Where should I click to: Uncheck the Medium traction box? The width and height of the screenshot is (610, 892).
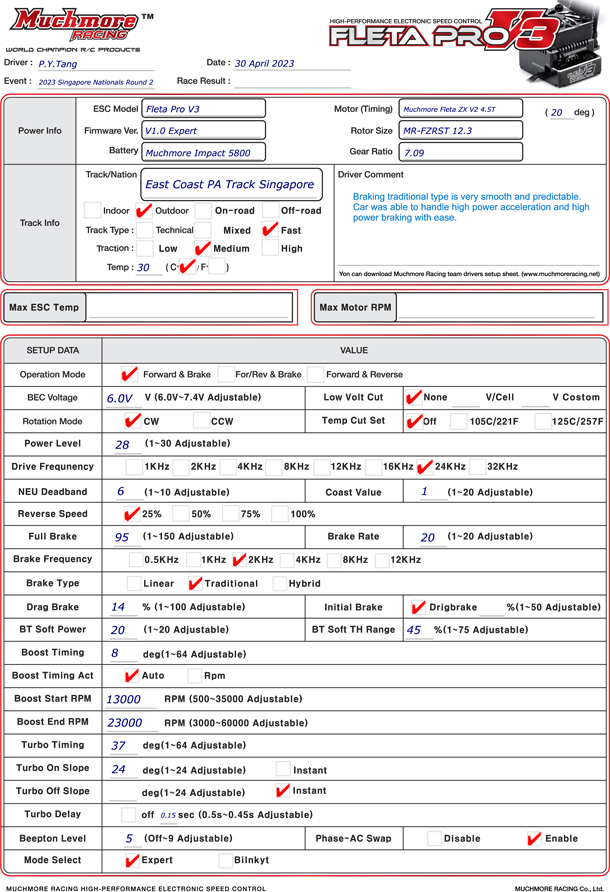tap(203, 248)
